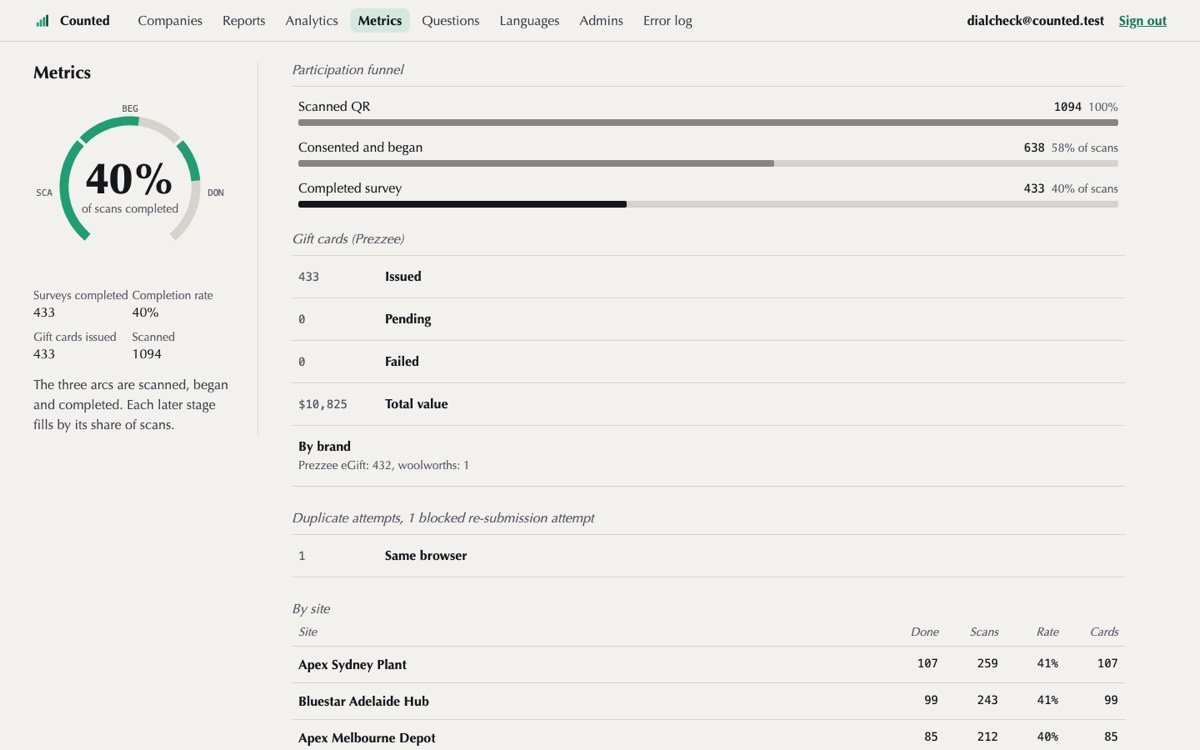The image size is (1200, 750).
Task: Click the DON gauge label
Action: [216, 192]
